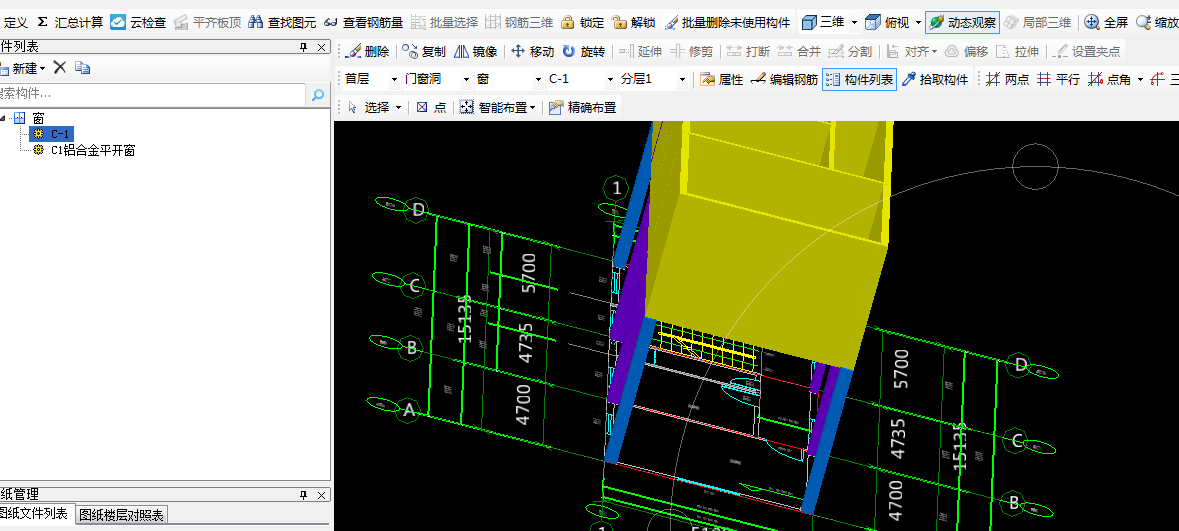Open the 新建 new component dropdown
1179x531 pixels.
(x=42, y=68)
